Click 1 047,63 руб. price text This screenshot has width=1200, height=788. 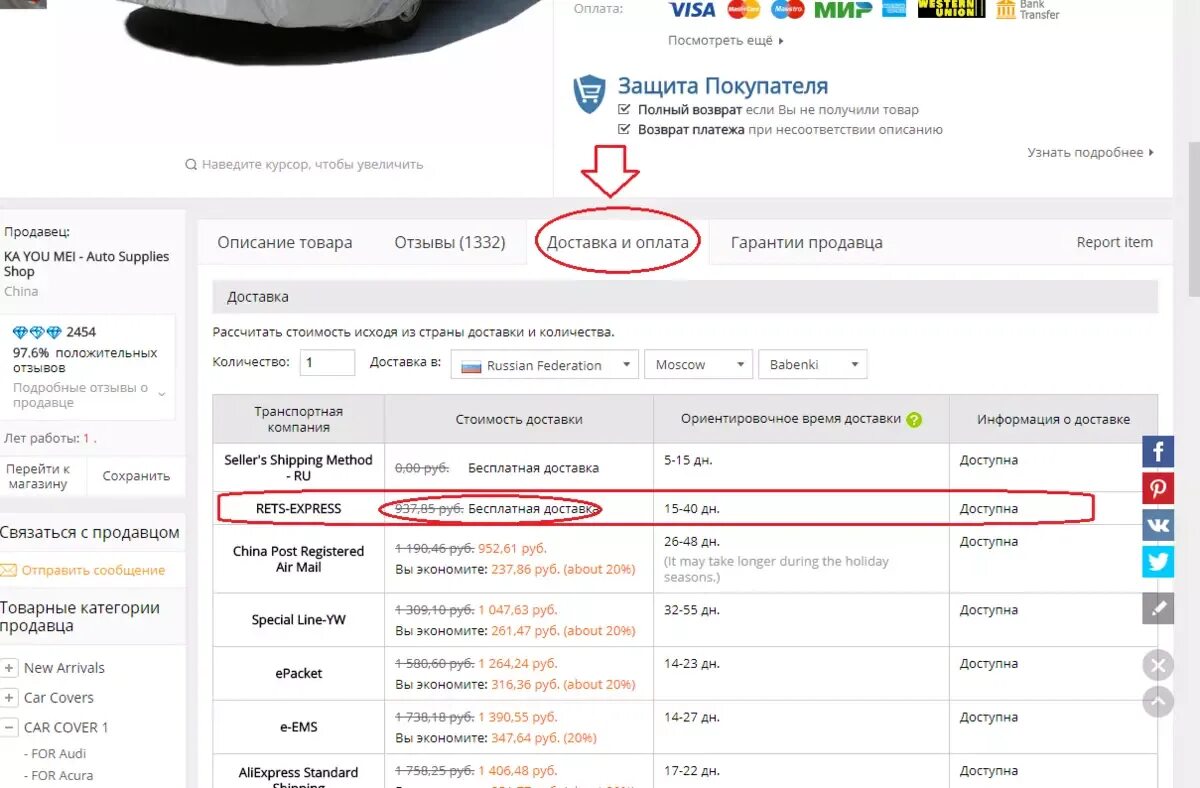pos(517,610)
